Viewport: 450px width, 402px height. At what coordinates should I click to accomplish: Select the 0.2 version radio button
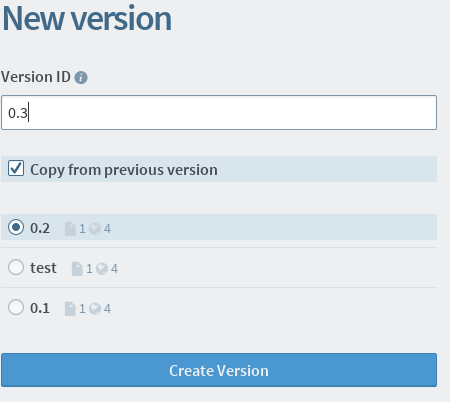point(16,227)
